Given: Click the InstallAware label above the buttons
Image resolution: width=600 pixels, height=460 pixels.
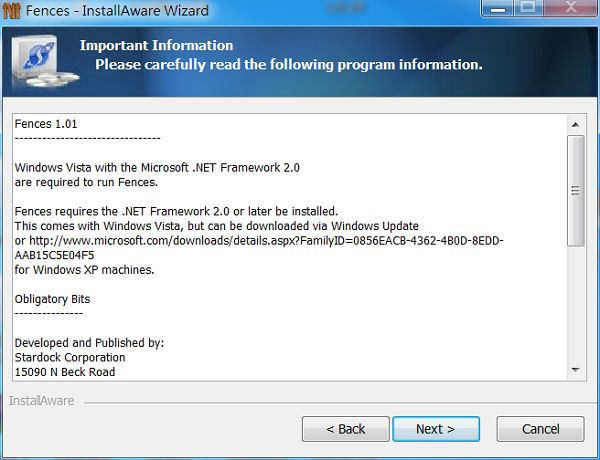Looking at the screenshot, I should click(x=41, y=401).
